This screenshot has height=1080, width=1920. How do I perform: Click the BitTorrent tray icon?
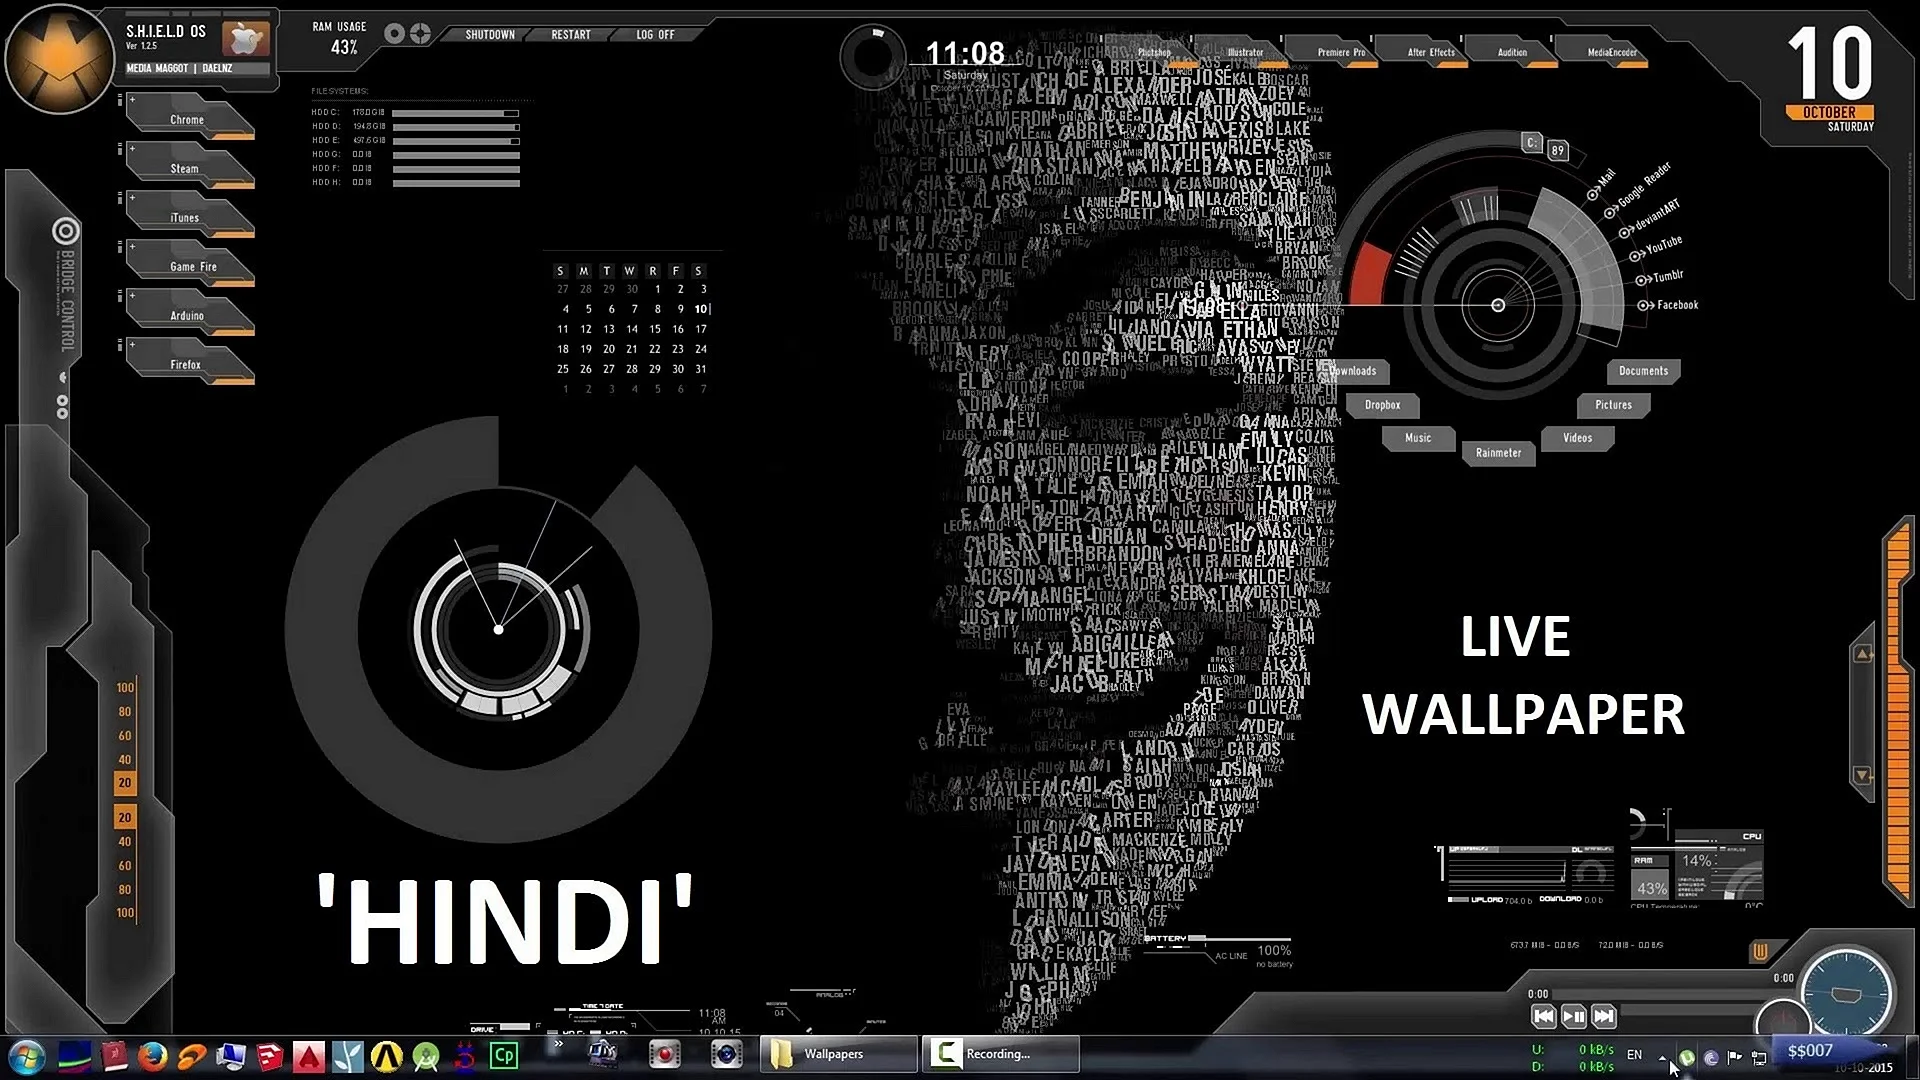click(1711, 1057)
